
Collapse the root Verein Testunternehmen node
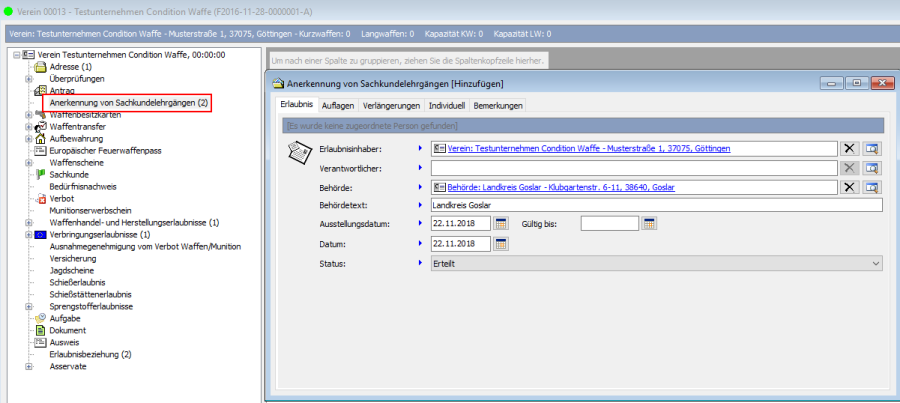point(17,55)
